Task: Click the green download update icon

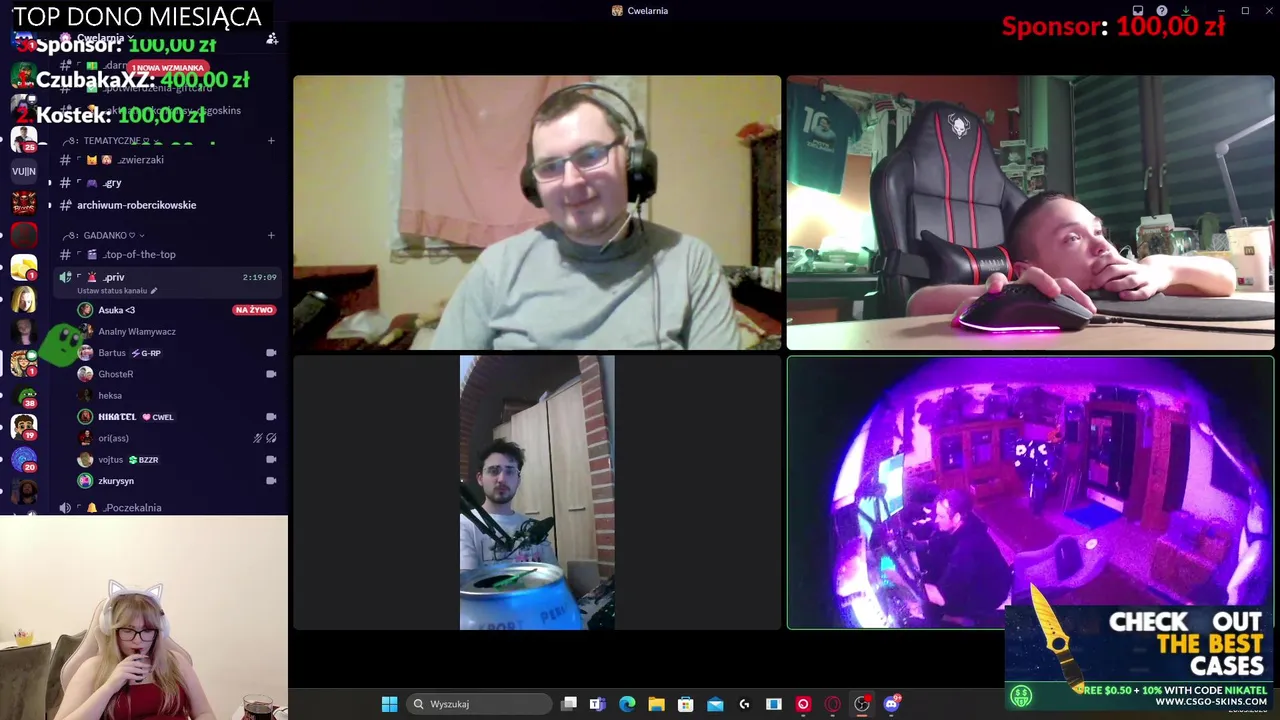Action: [1185, 11]
